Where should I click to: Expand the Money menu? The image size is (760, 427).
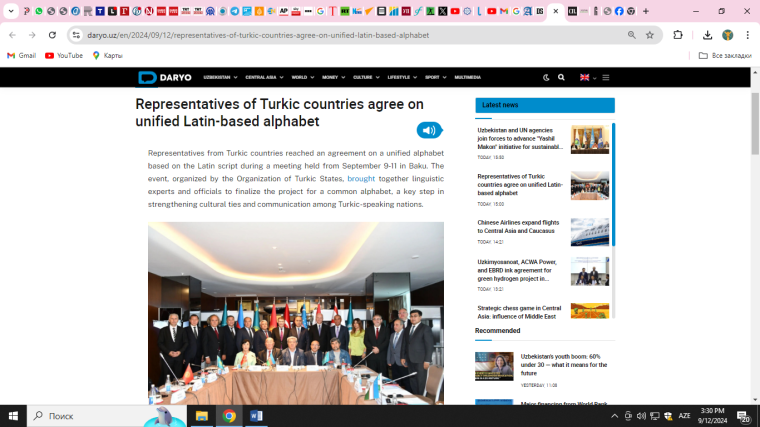[x=333, y=78]
